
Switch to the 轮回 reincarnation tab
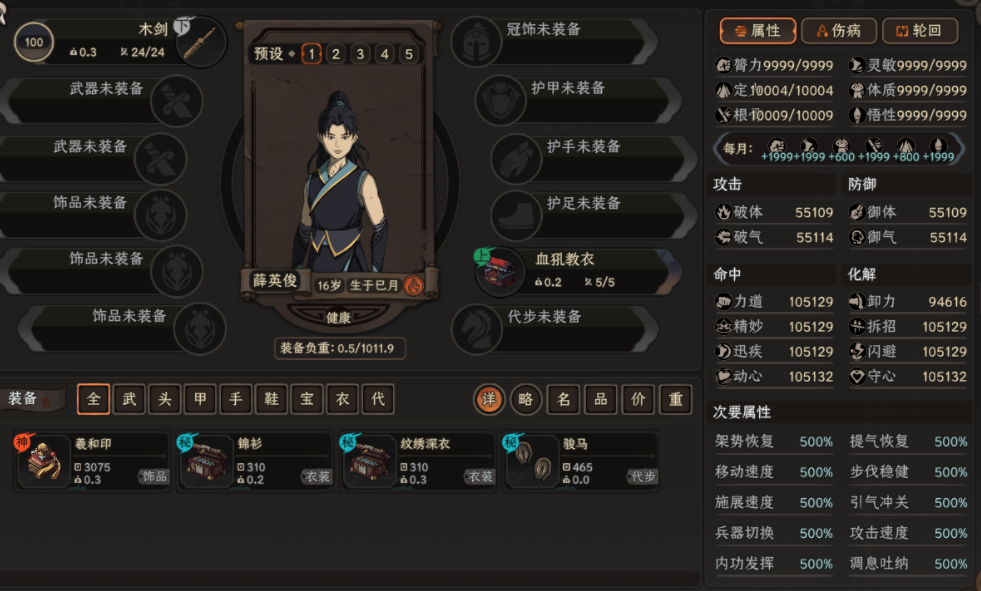(x=920, y=31)
